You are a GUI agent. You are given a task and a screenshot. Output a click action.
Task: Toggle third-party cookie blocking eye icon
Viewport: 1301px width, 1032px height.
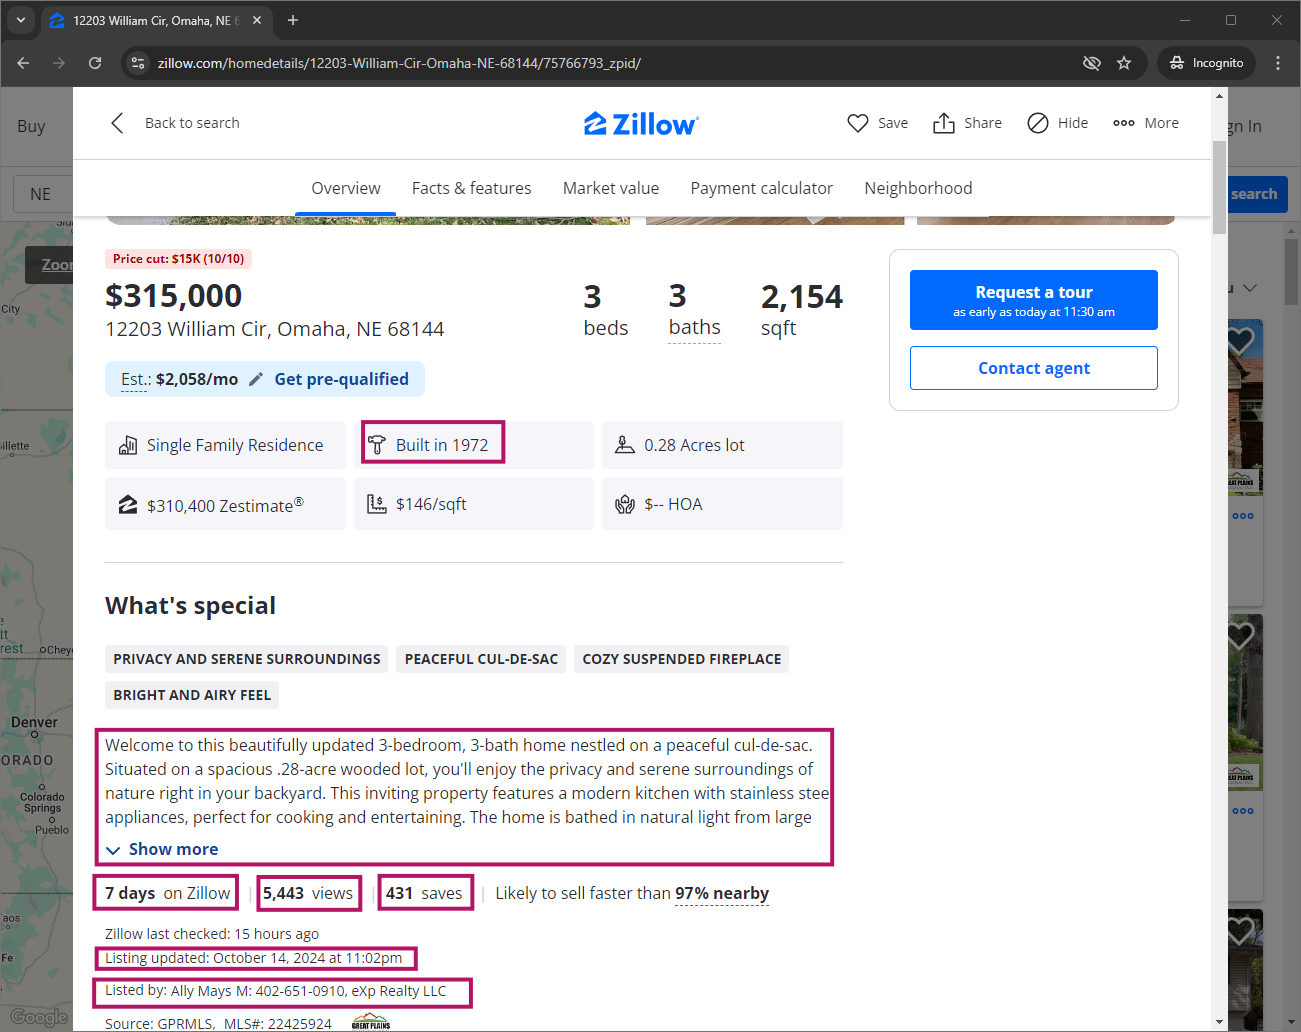[x=1091, y=63]
